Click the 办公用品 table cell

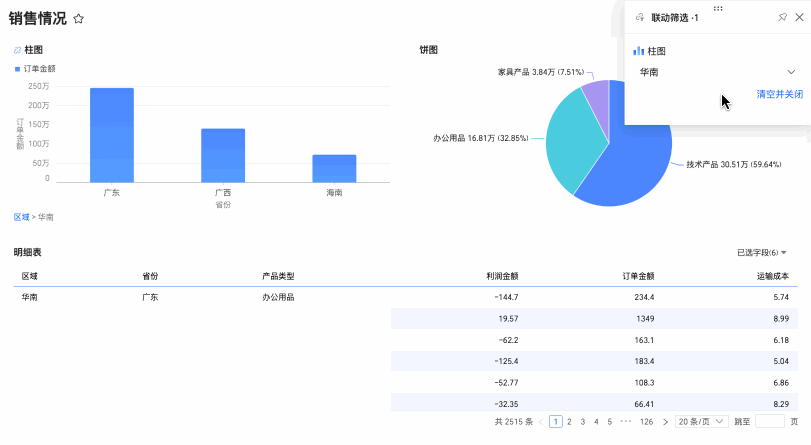tap(278, 297)
